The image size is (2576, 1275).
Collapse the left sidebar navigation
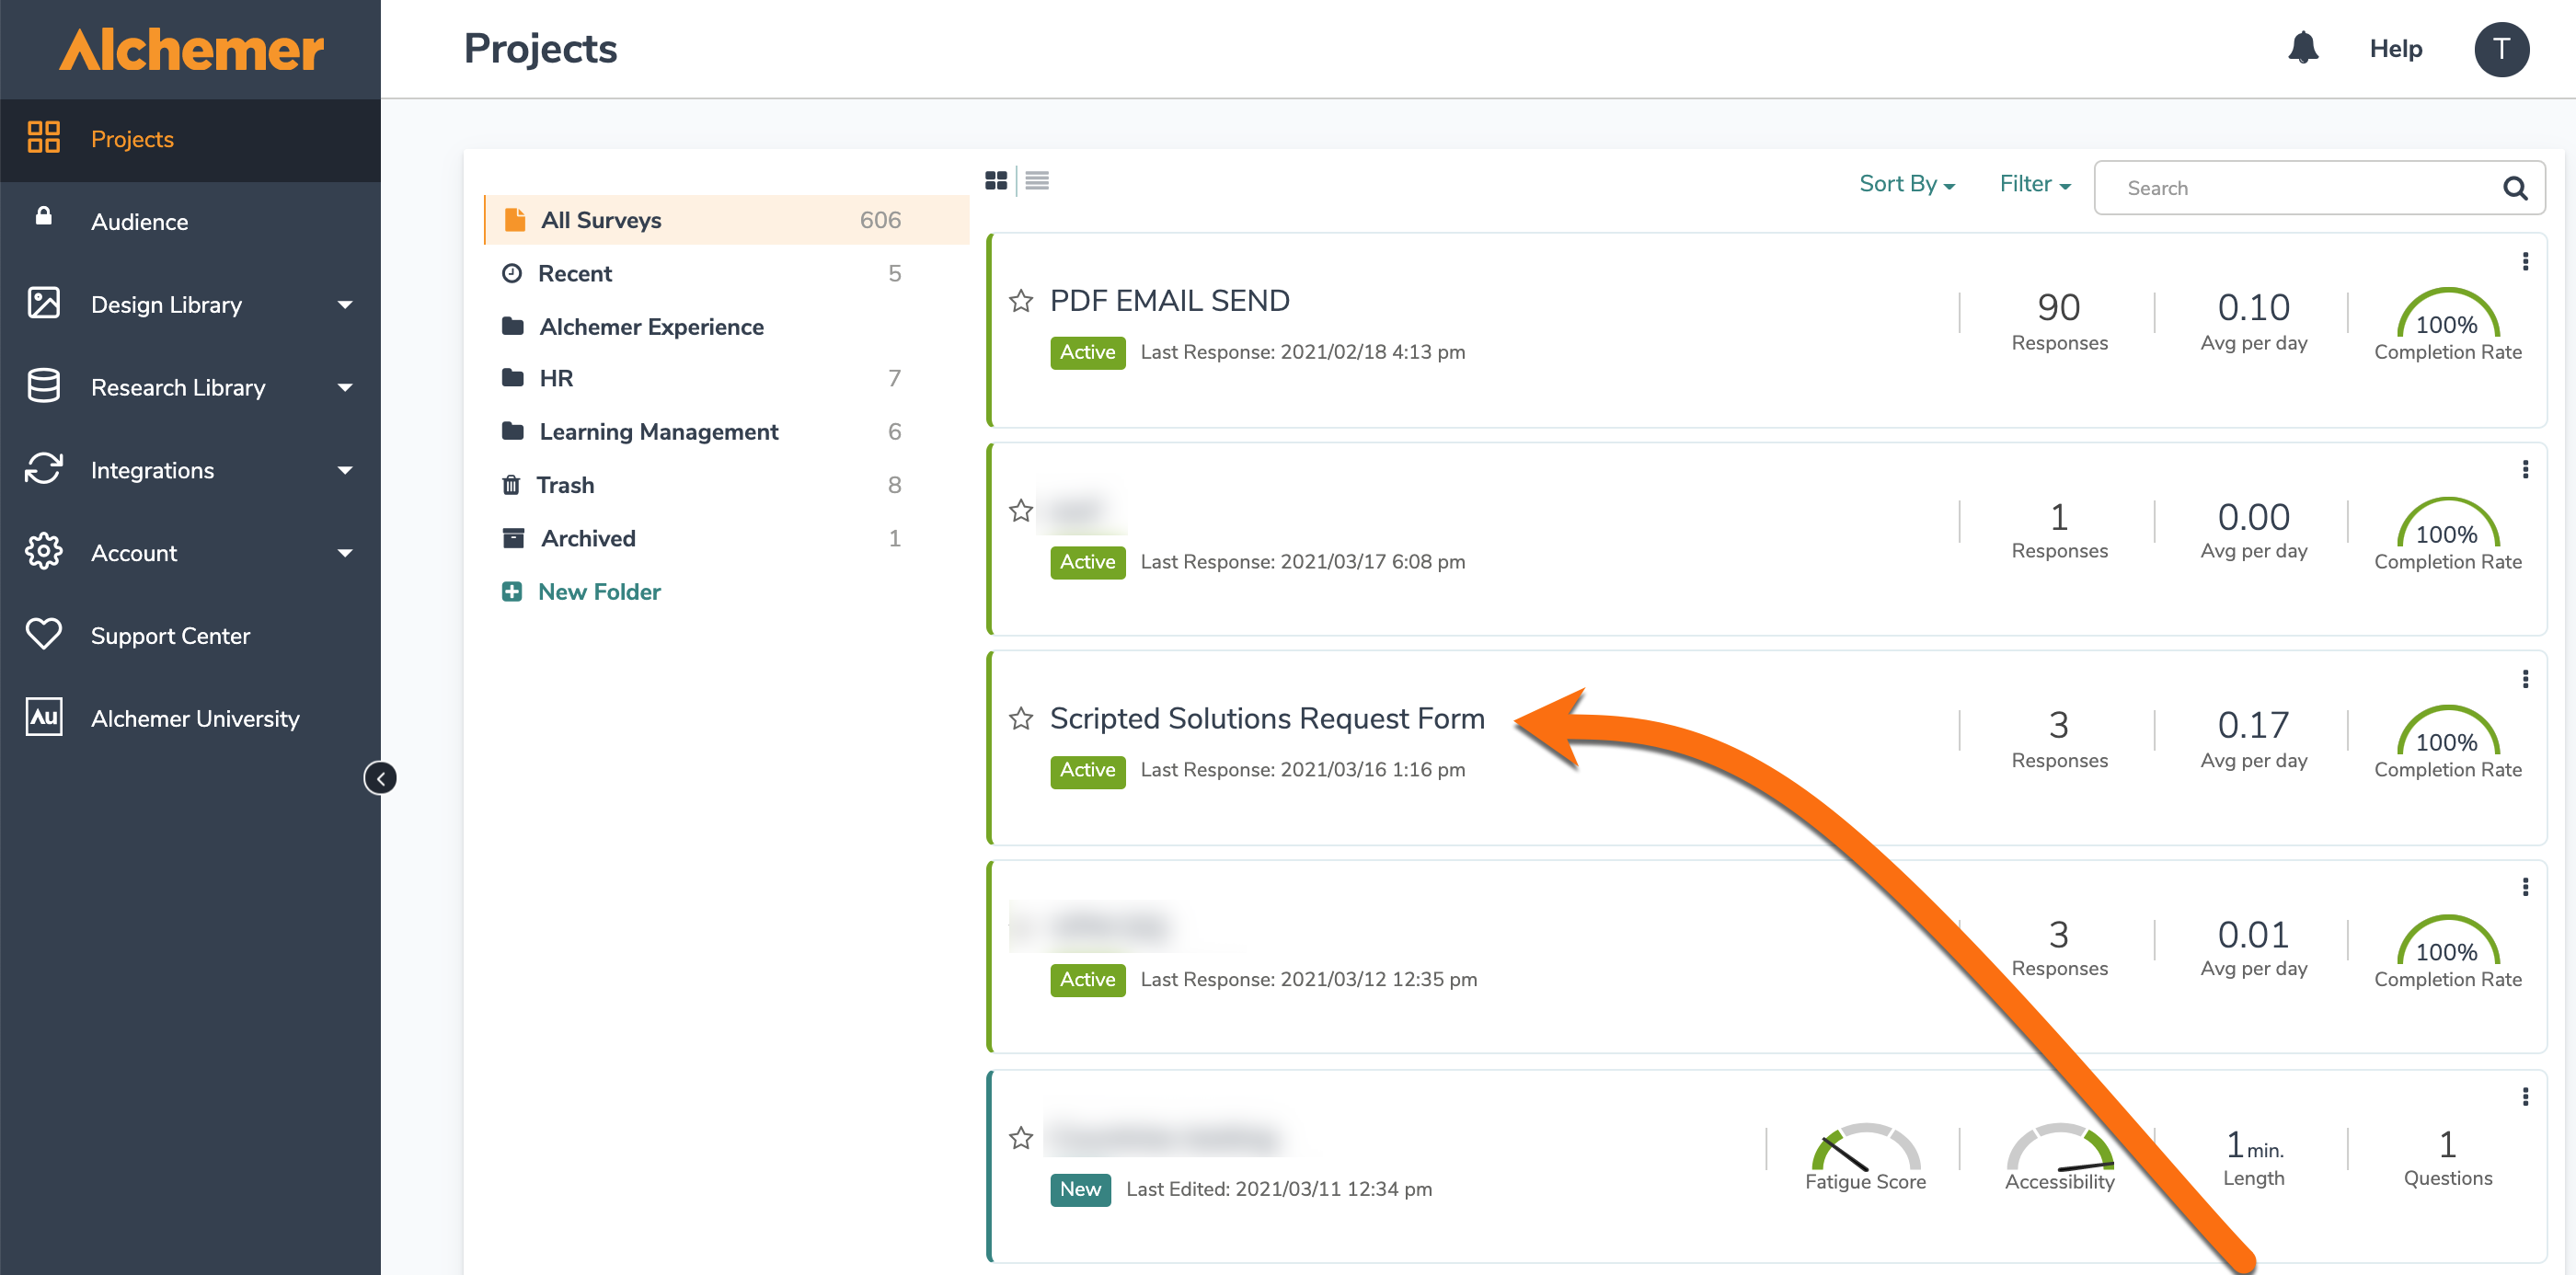coord(380,778)
